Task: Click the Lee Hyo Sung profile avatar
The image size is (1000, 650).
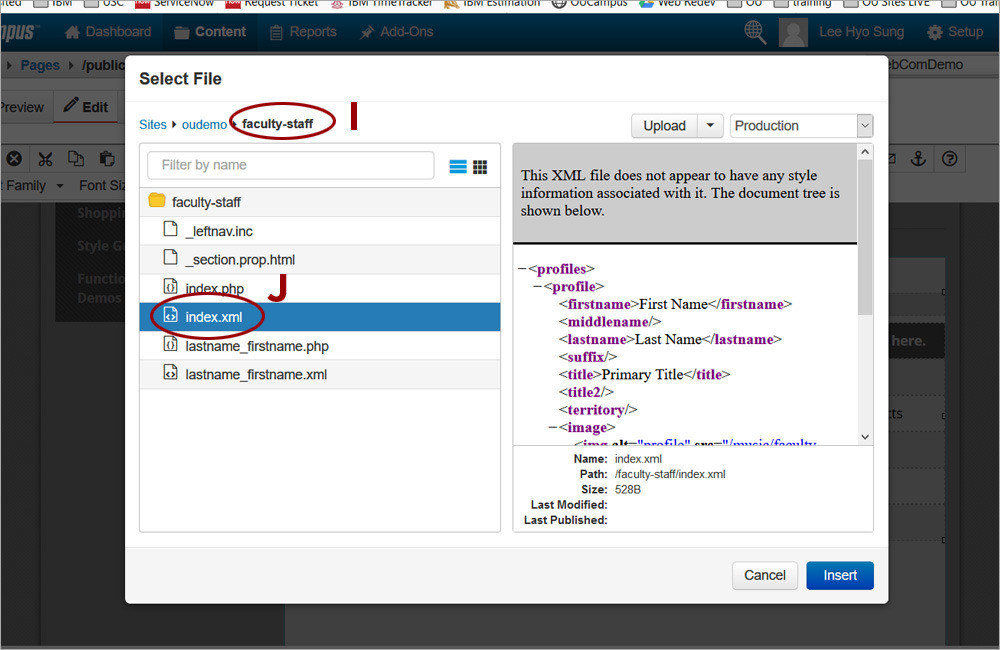Action: click(x=793, y=31)
